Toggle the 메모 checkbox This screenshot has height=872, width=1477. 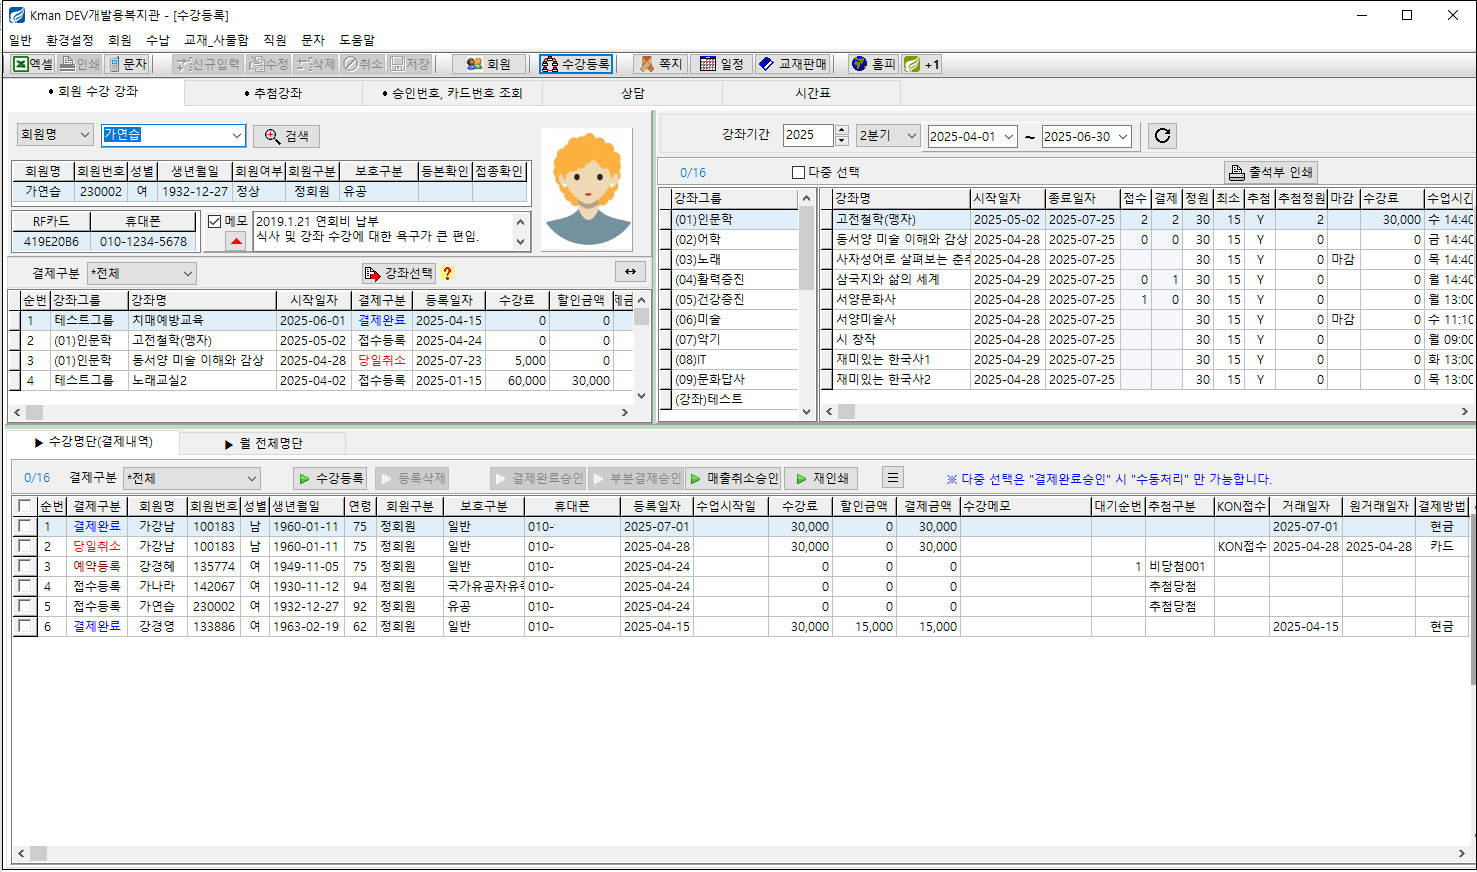pos(214,221)
